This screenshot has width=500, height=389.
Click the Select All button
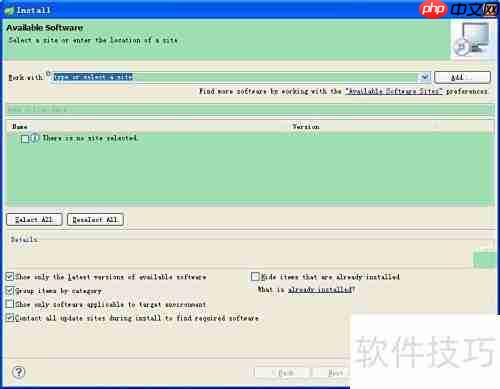34,219
